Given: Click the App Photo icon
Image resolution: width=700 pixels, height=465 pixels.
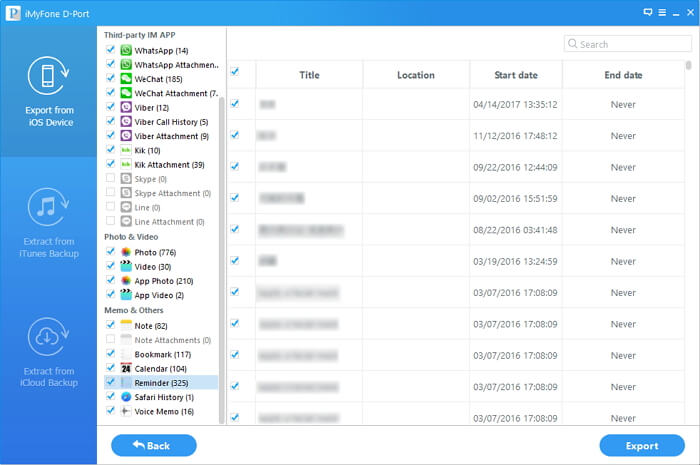Looking at the screenshot, I should (x=126, y=281).
